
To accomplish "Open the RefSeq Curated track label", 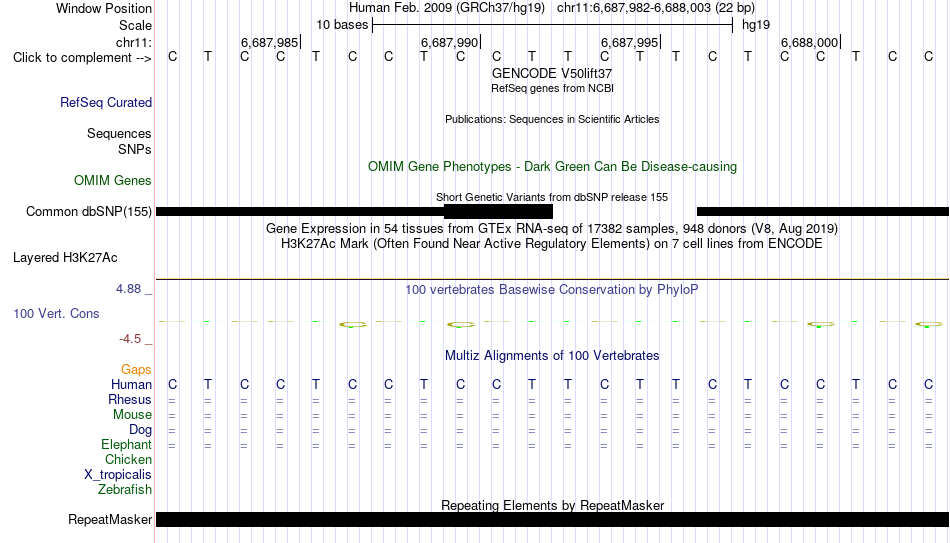I will pyautogui.click(x=106, y=102).
